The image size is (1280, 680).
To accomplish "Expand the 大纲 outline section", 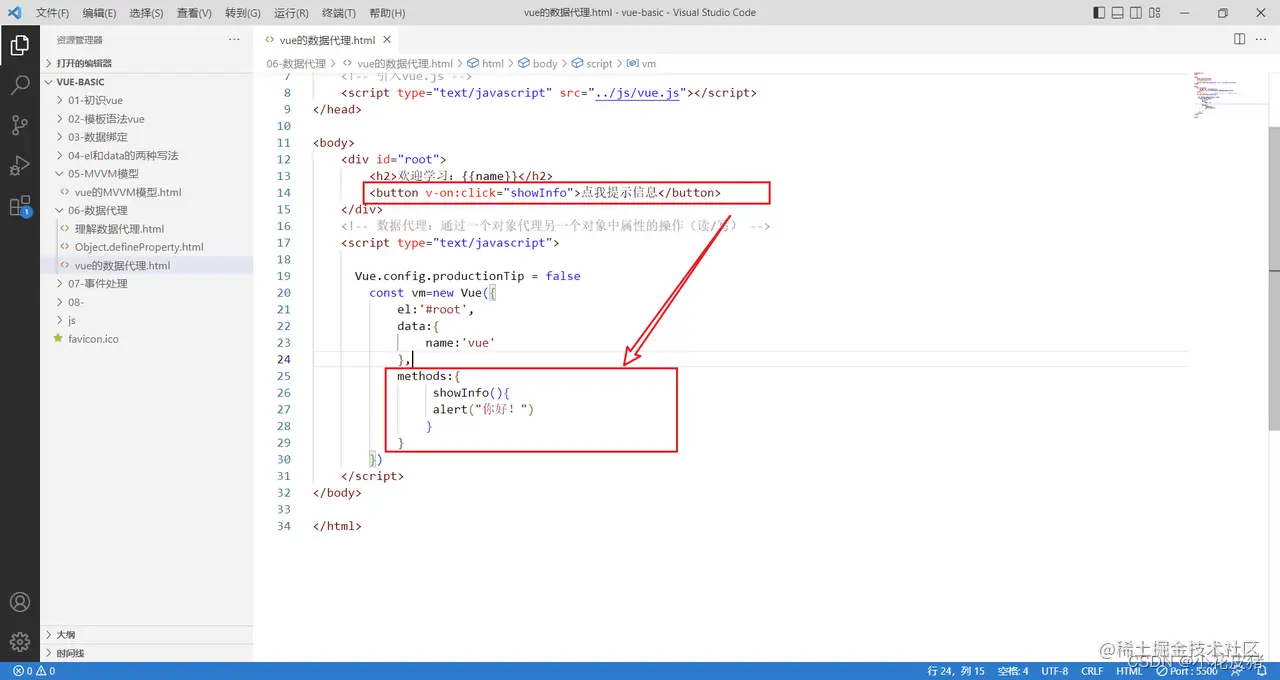I will click(x=147, y=635).
